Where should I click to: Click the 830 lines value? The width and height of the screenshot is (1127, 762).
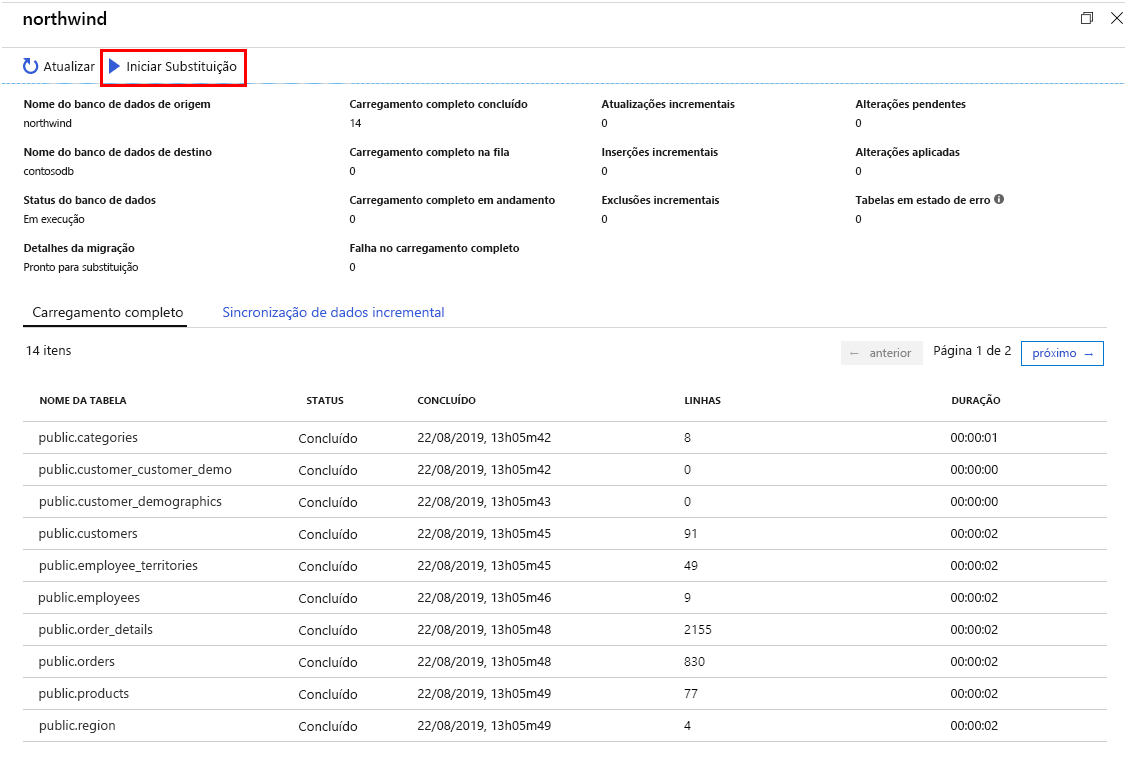point(694,661)
